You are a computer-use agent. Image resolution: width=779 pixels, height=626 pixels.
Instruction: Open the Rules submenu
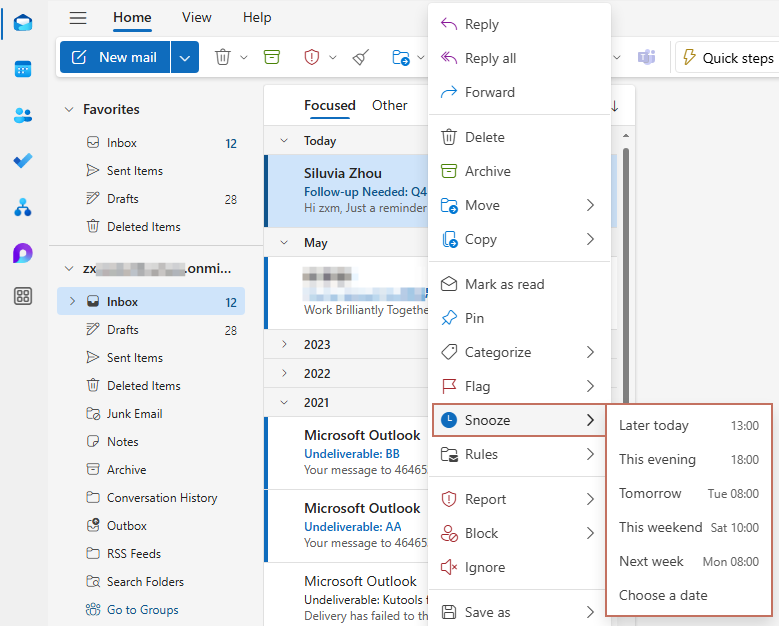point(519,454)
